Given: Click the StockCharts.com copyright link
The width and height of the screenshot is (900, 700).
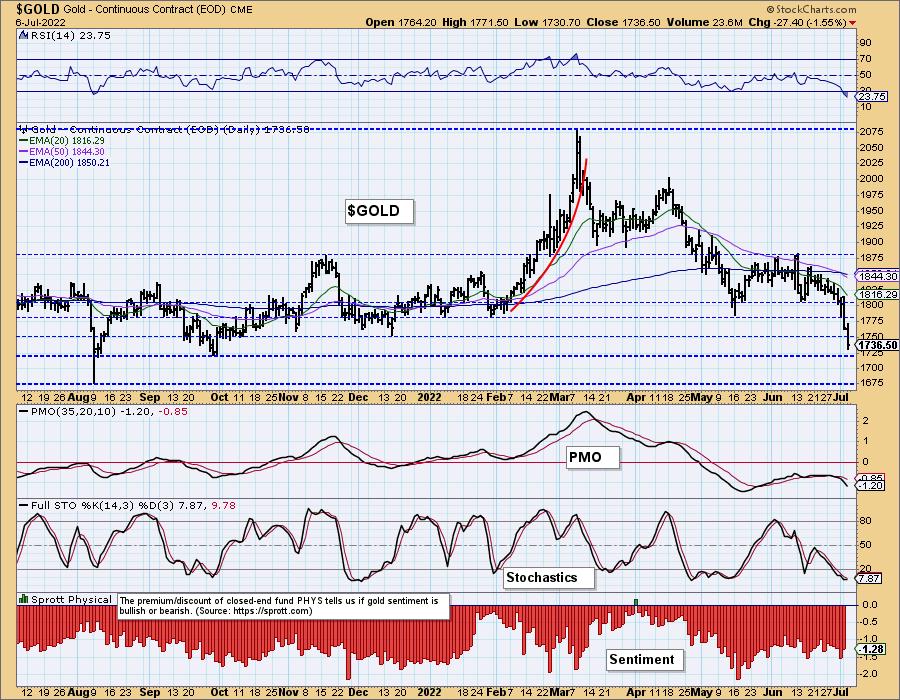Looking at the screenshot, I should click(810, 9).
